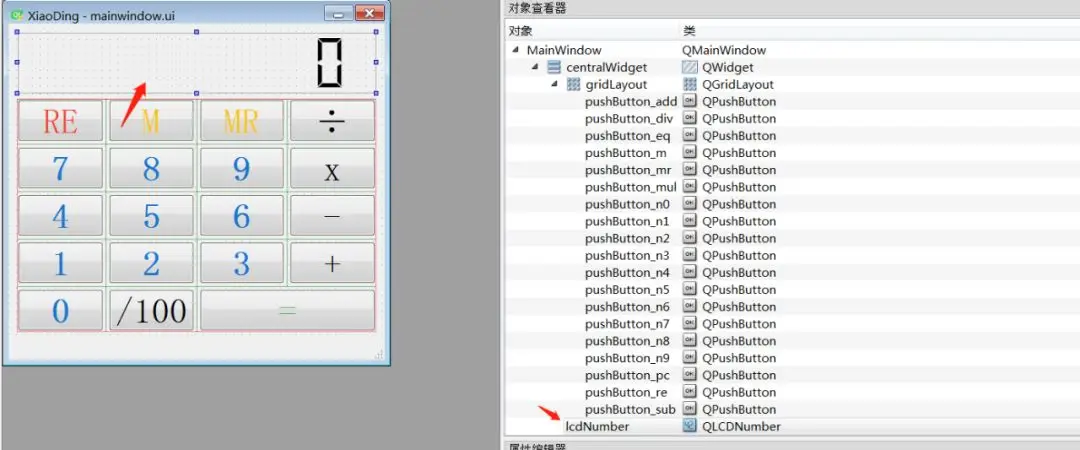Click the number 5 button
Screen dimensions: 1080x450
pos(151,215)
